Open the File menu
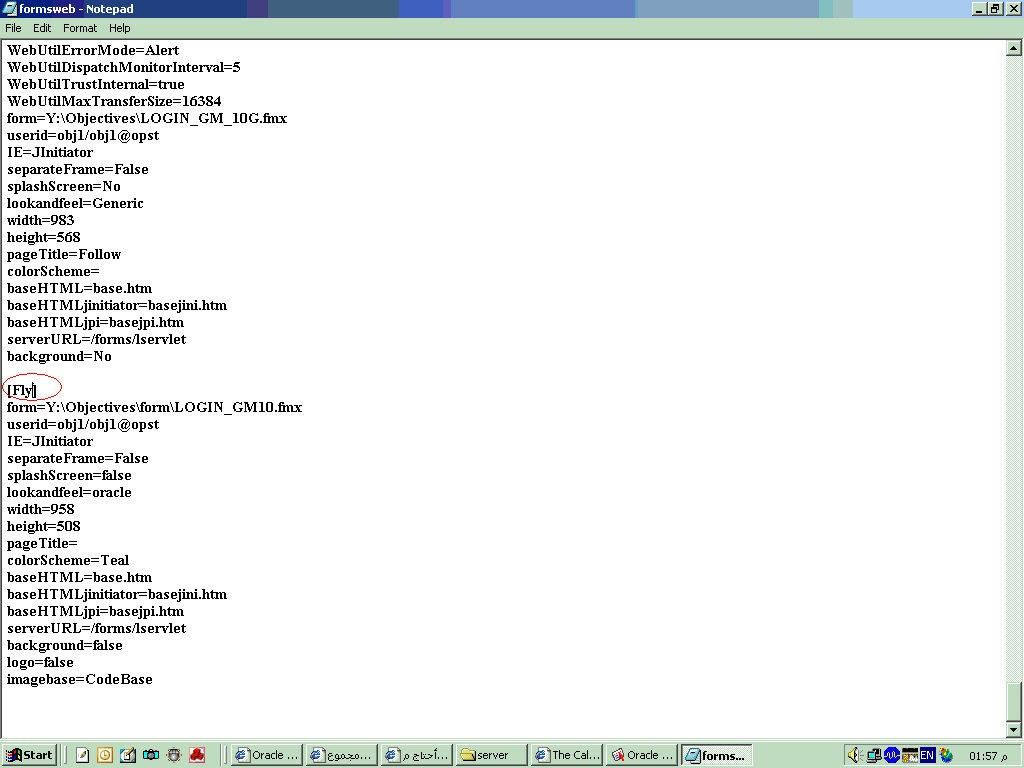The height and width of the screenshot is (768, 1024). pos(13,28)
